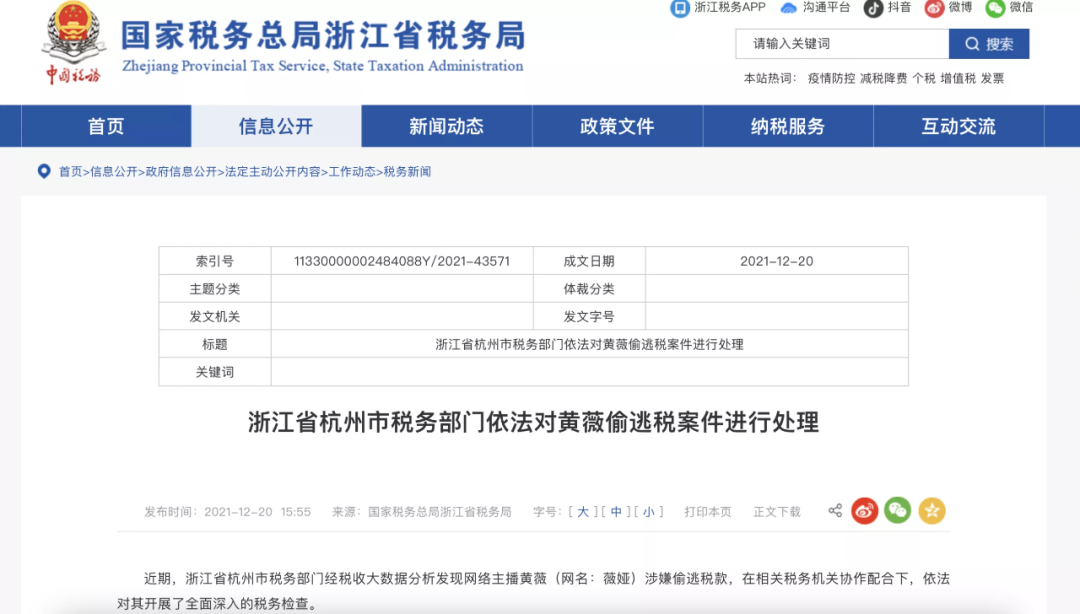Open the 浙江税务APP icon link
The width and height of the screenshot is (1080, 614).
[680, 8]
